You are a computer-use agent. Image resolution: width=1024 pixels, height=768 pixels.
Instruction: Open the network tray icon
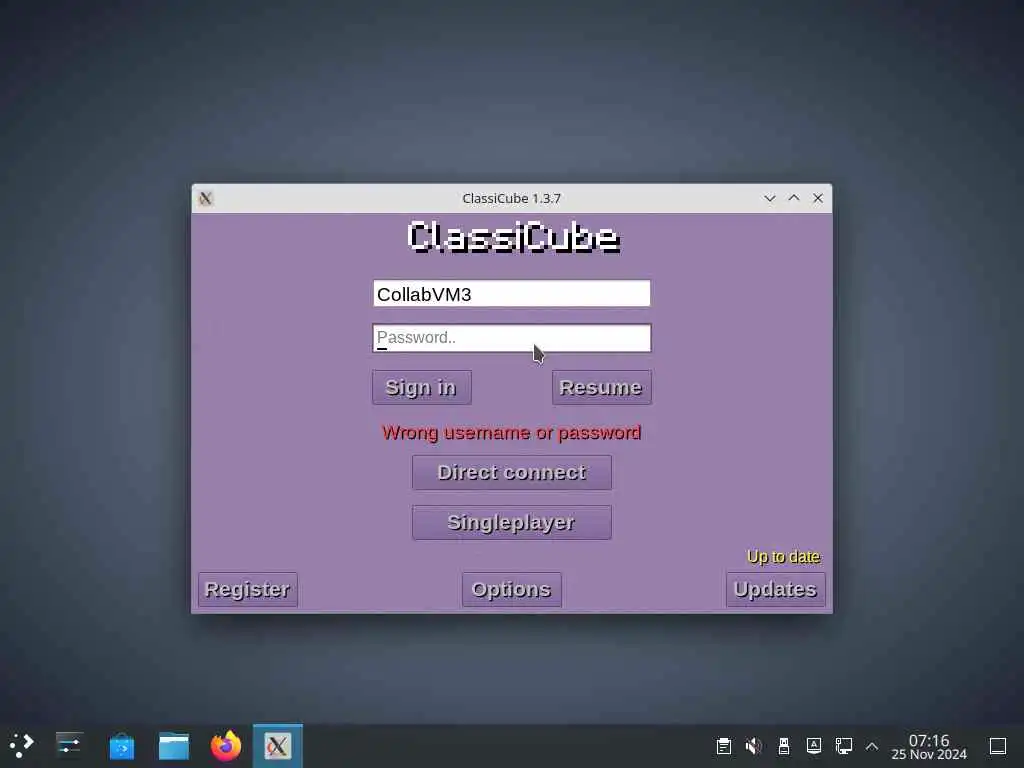coord(844,746)
